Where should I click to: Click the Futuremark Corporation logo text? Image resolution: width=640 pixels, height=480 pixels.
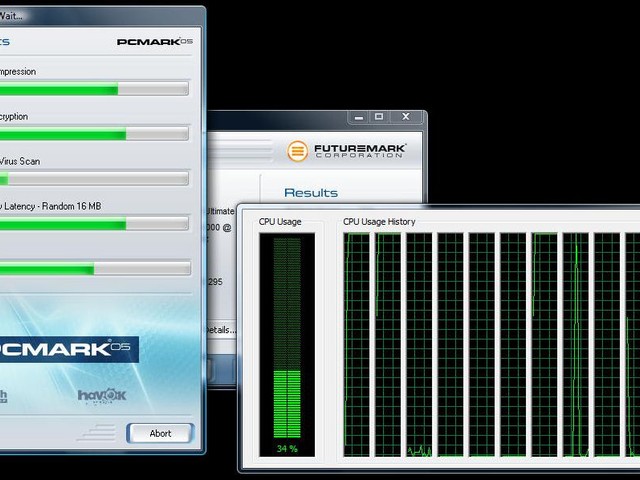click(x=360, y=151)
